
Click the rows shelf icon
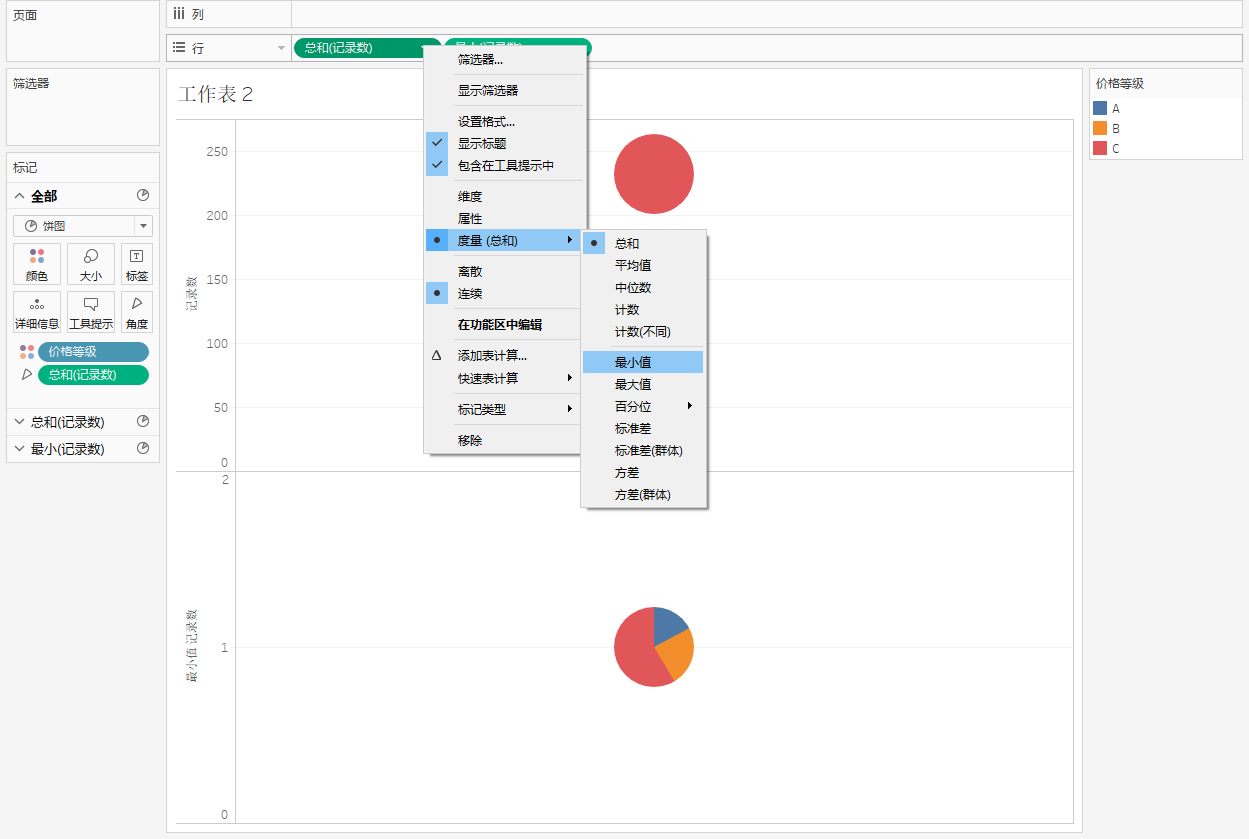click(179, 48)
